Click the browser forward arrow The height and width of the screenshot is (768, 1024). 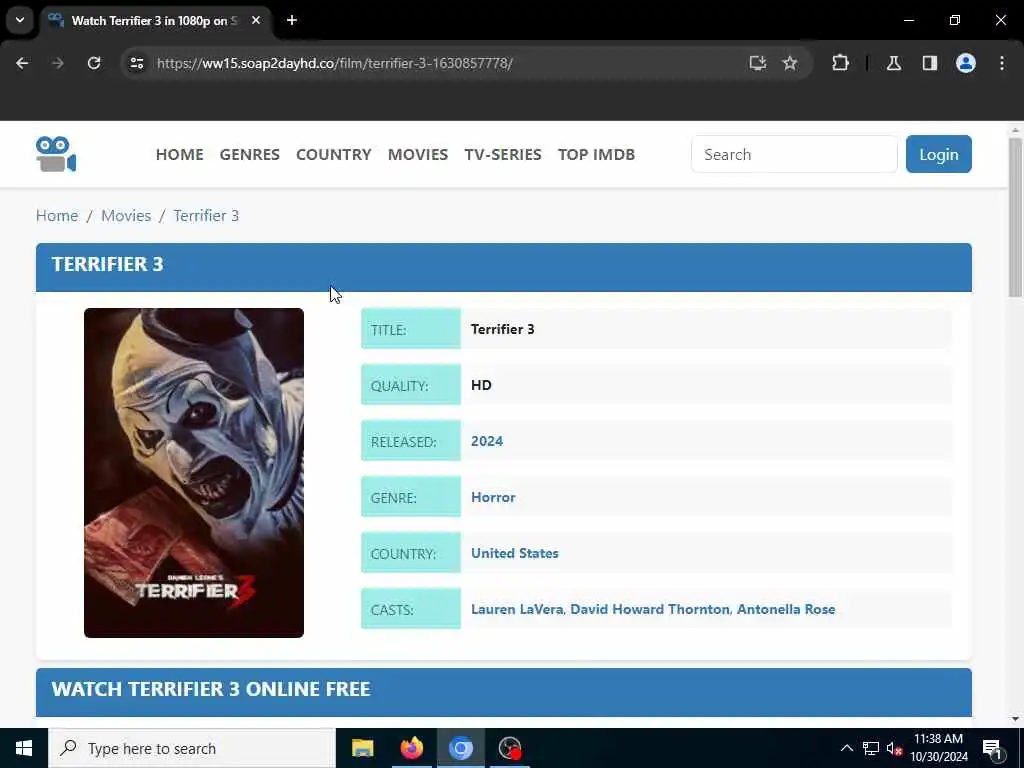point(58,63)
